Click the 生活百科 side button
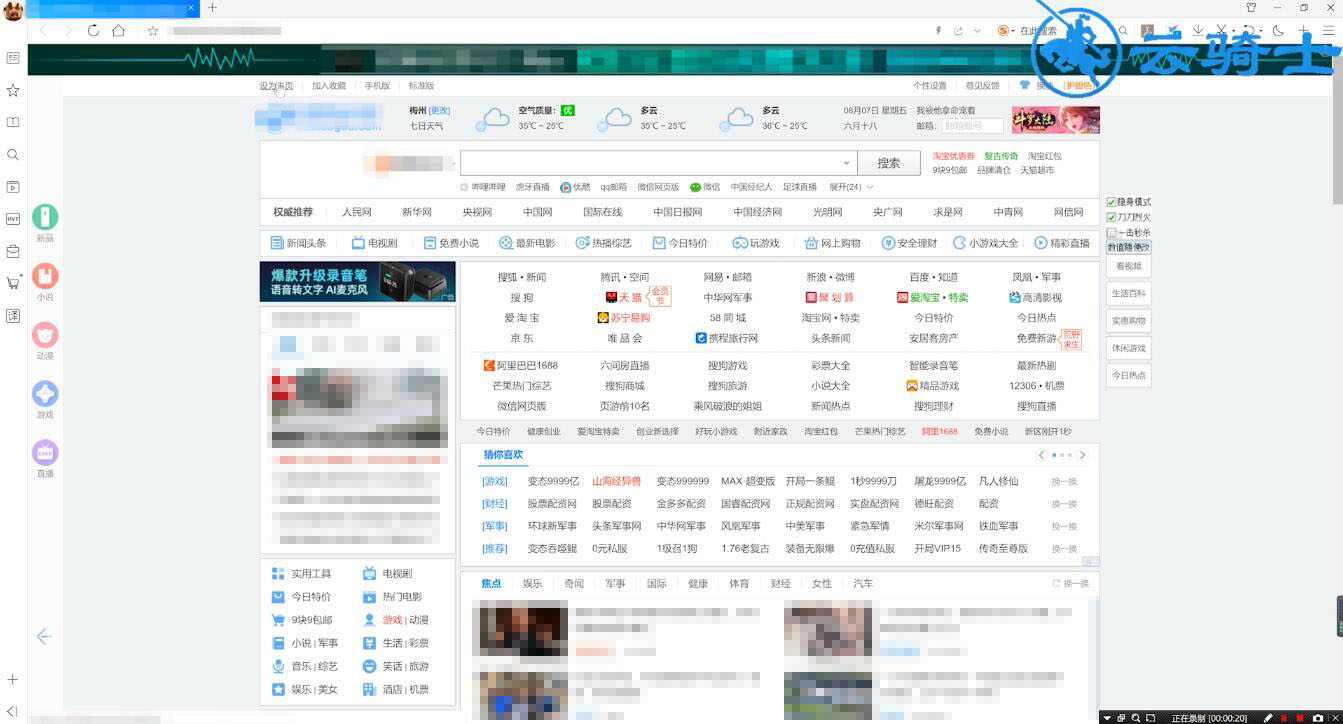This screenshot has width=1343, height=724. point(1128,294)
